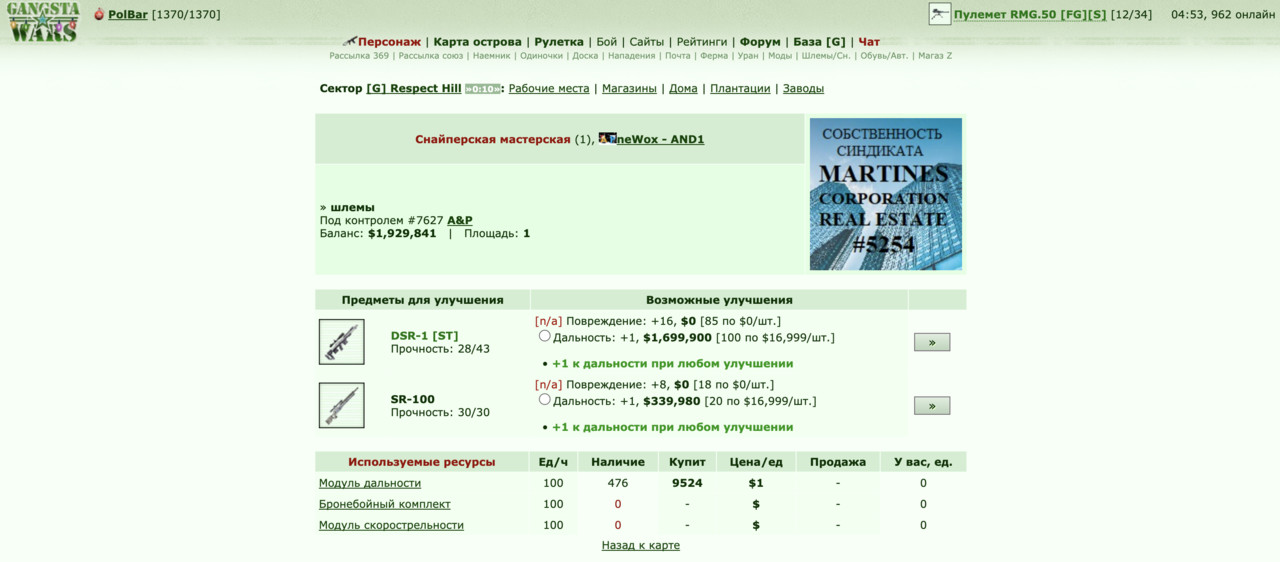
Task: Select Дальность upgrade radio for DSR-1
Action: (544, 336)
